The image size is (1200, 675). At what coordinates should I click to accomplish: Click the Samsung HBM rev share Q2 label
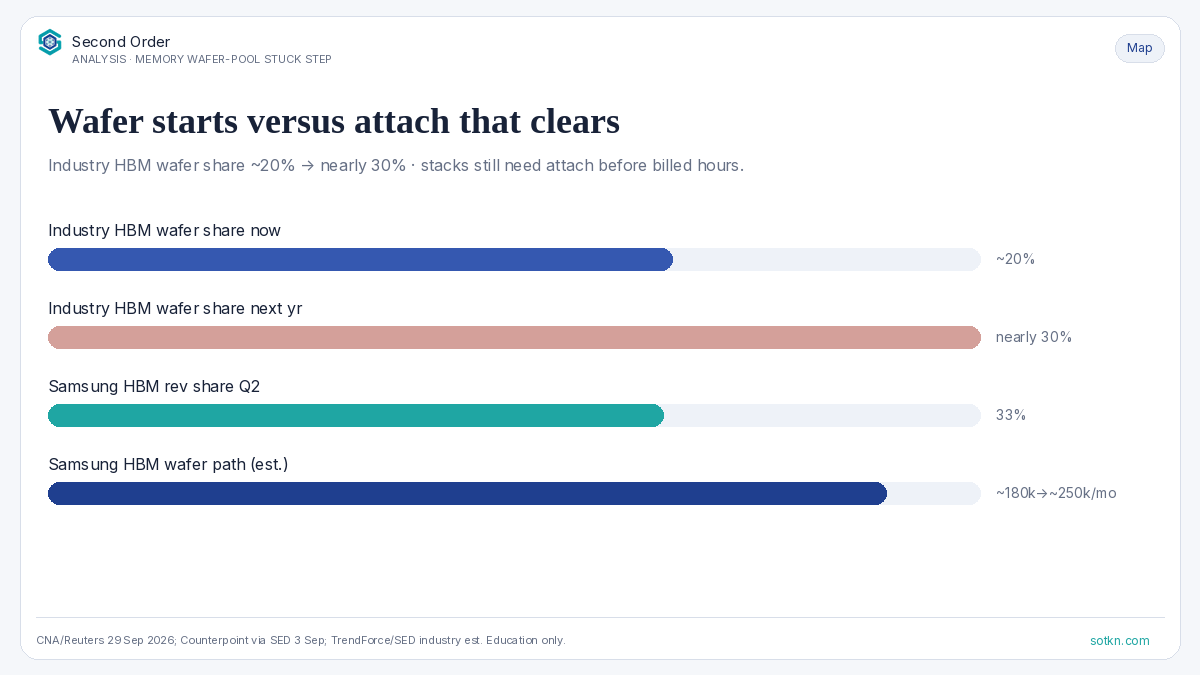coord(154,387)
